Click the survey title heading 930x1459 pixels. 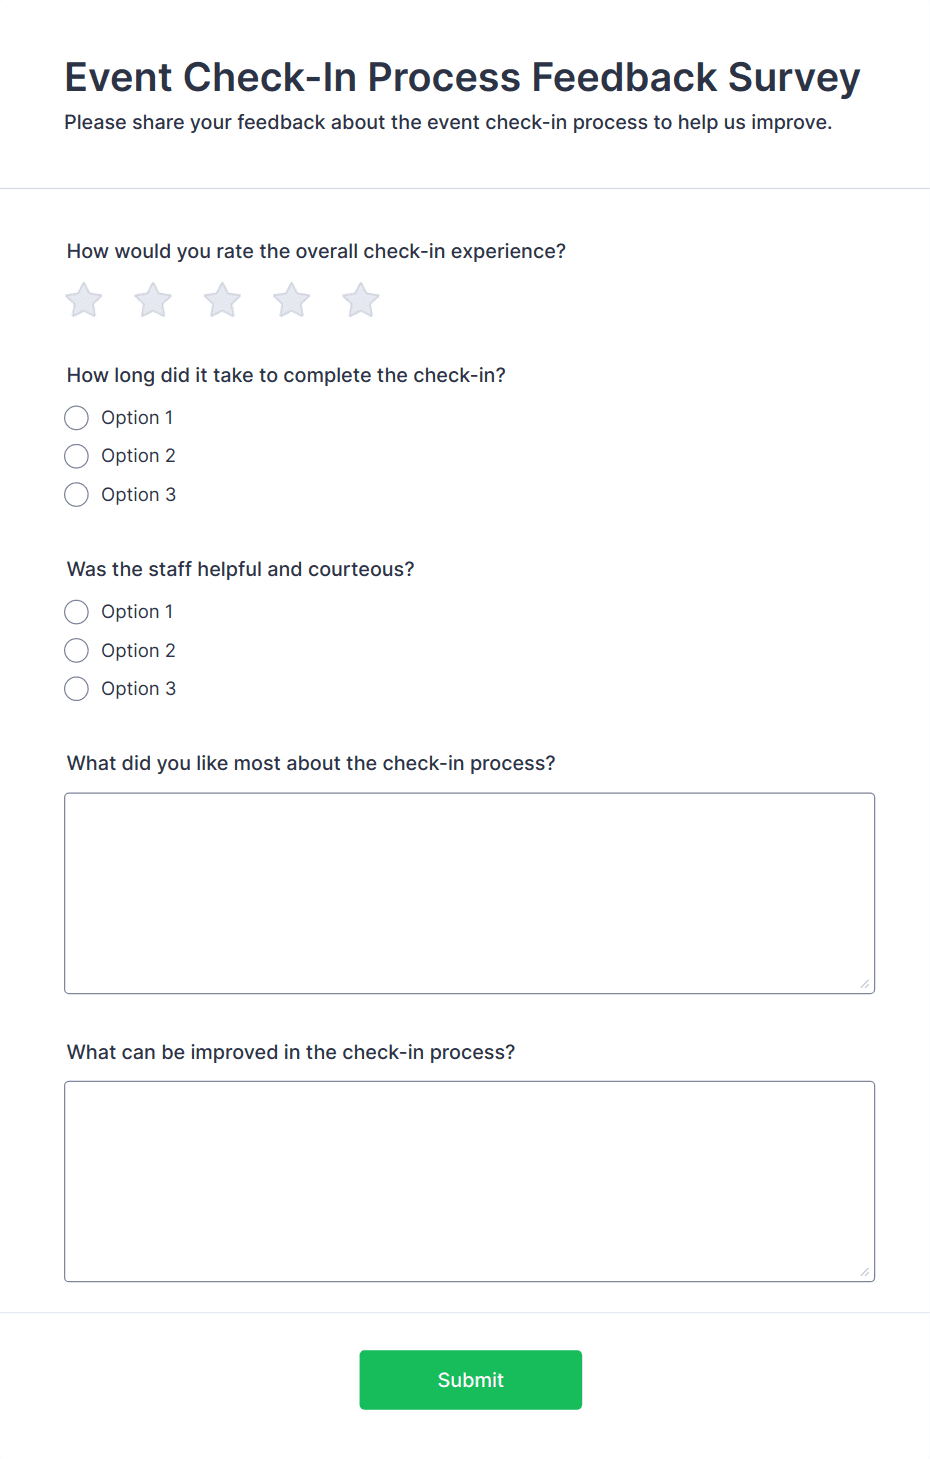[462, 77]
